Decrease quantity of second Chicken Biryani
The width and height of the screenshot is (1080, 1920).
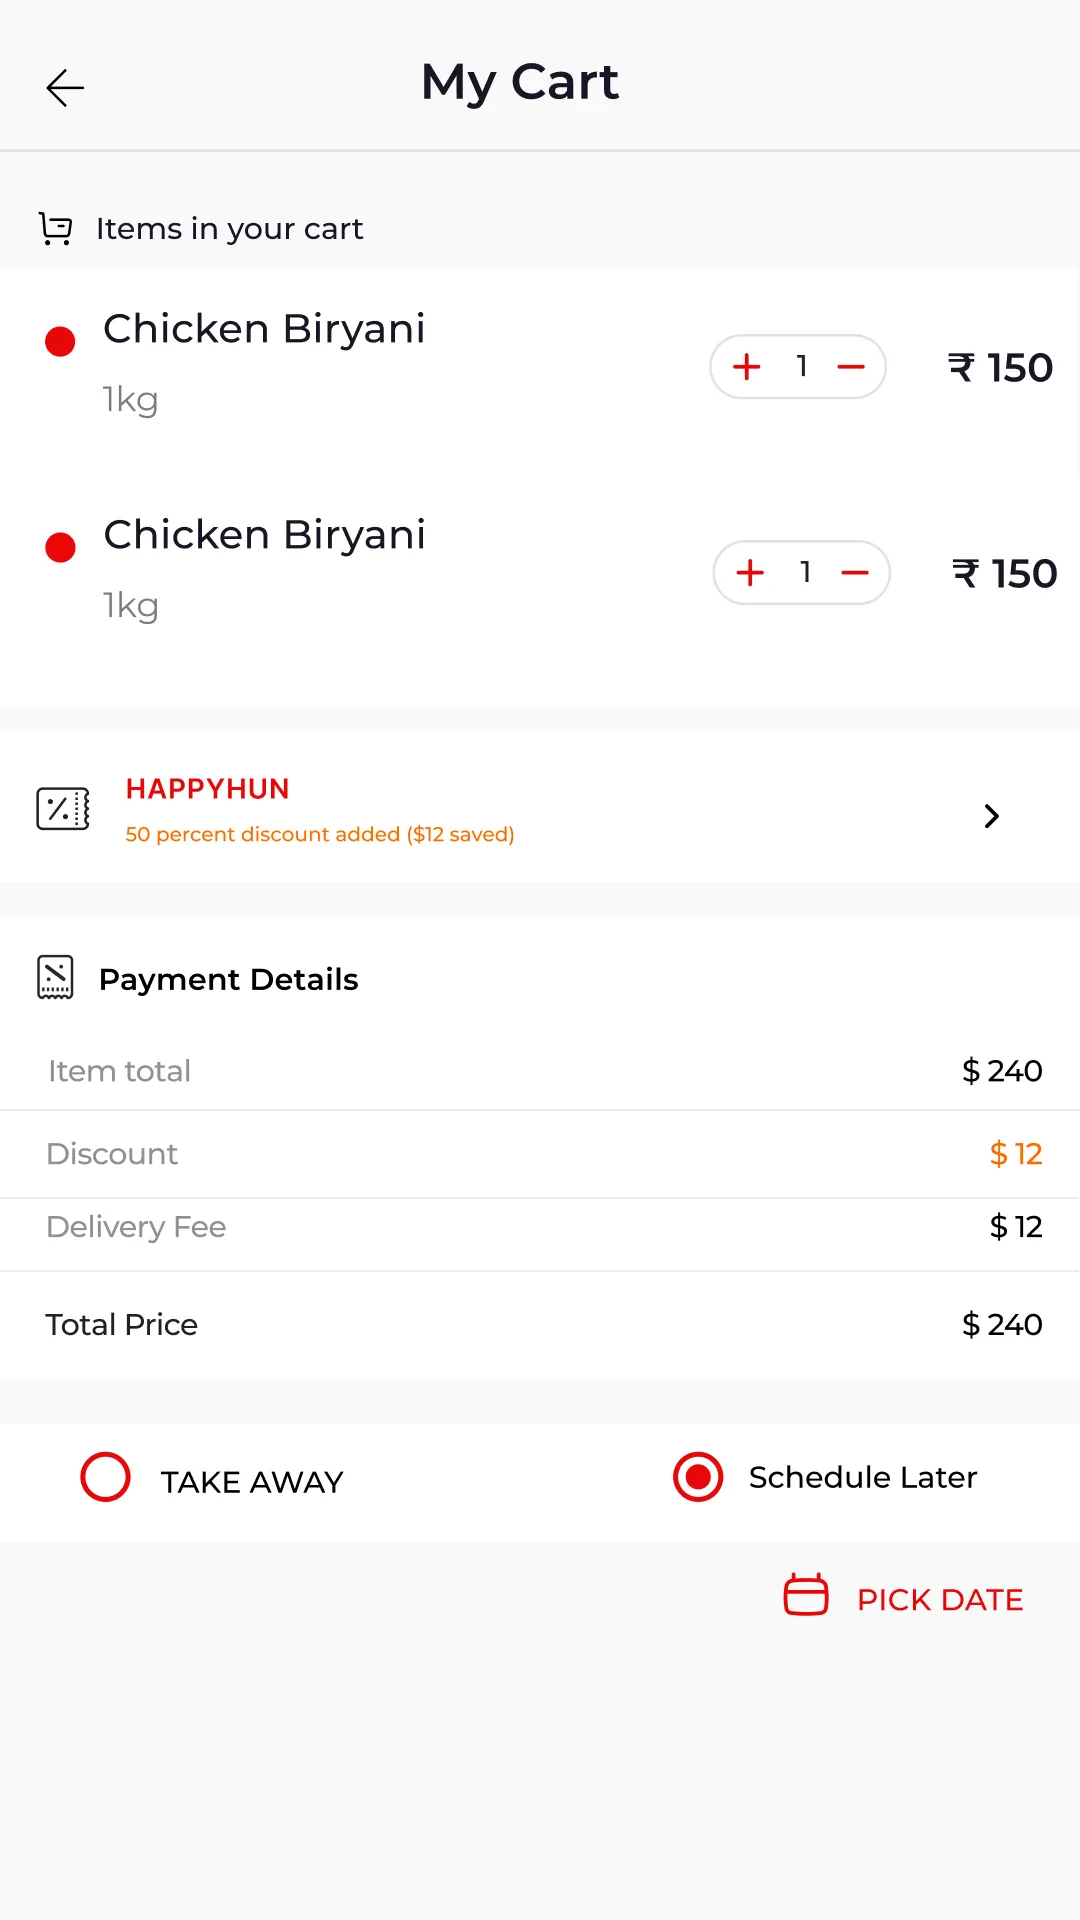855,573
